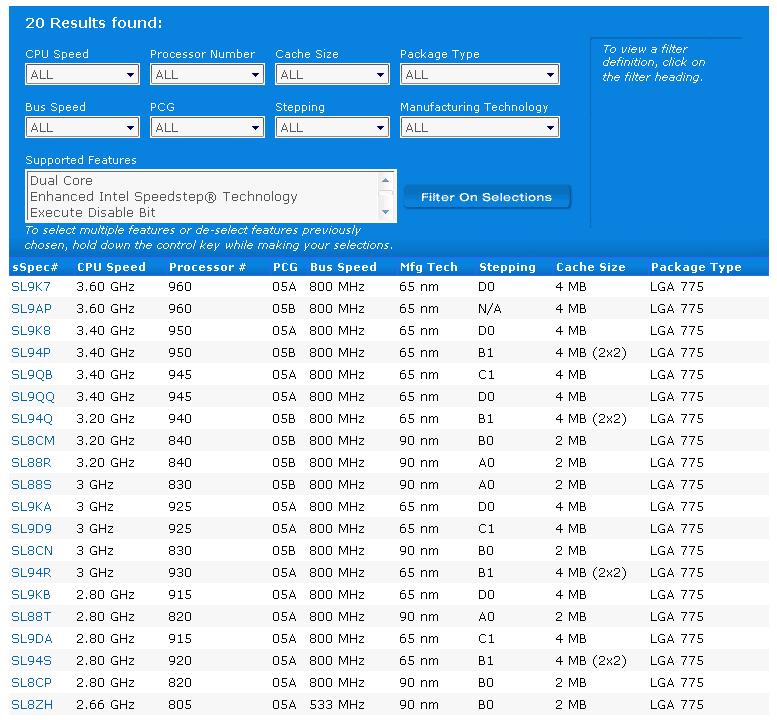The height and width of the screenshot is (720, 777).
Task: Open sSpec link SL94P
Action: [x=31, y=353]
